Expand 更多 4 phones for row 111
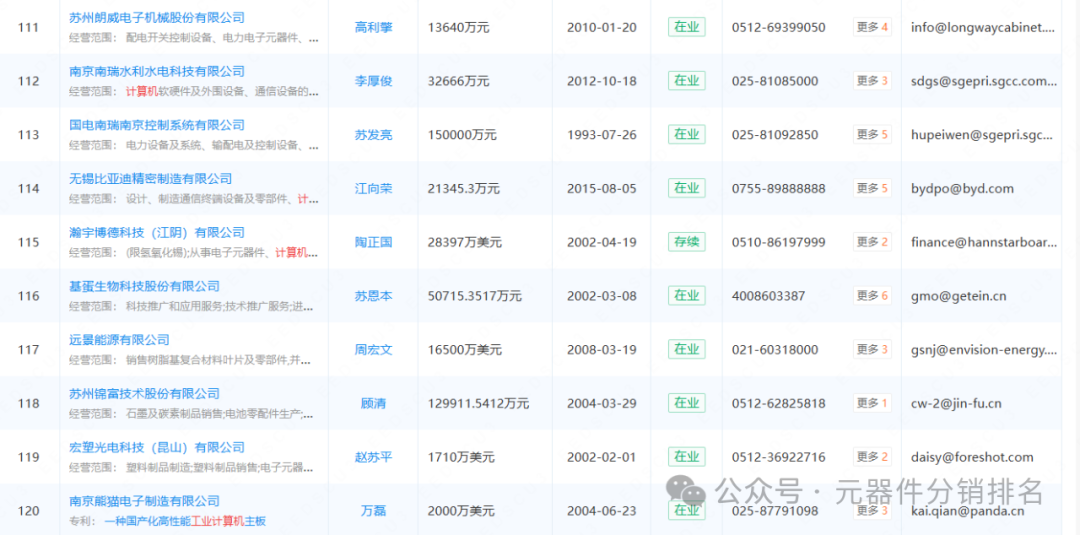 click(x=872, y=28)
